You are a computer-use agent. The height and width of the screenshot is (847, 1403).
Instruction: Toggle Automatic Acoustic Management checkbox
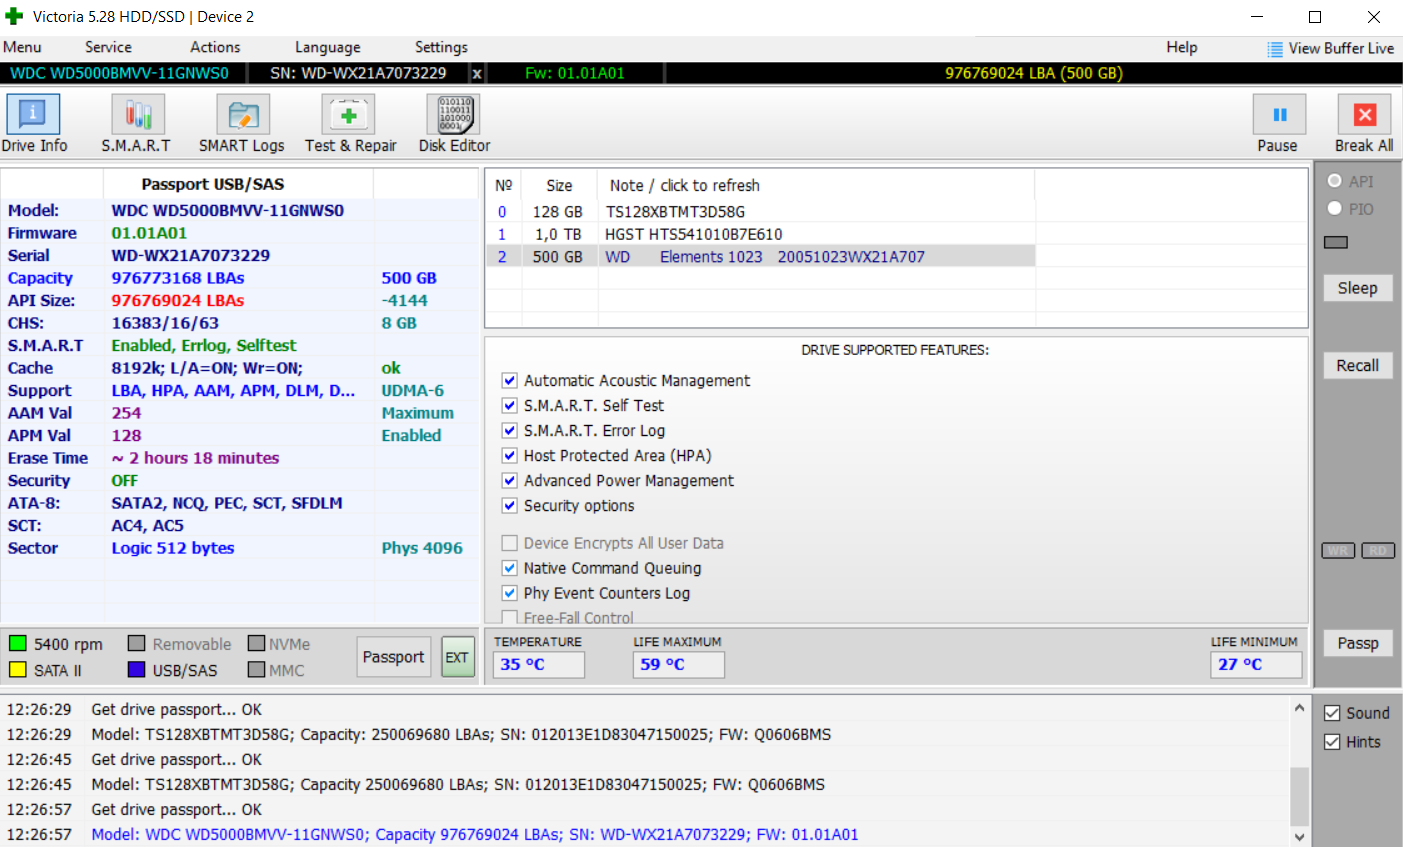[x=510, y=381]
